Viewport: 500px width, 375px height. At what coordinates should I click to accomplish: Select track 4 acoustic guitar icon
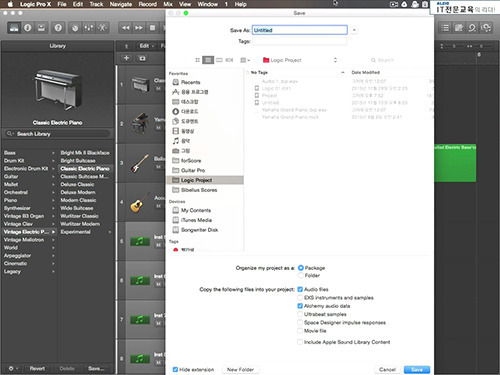139,202
